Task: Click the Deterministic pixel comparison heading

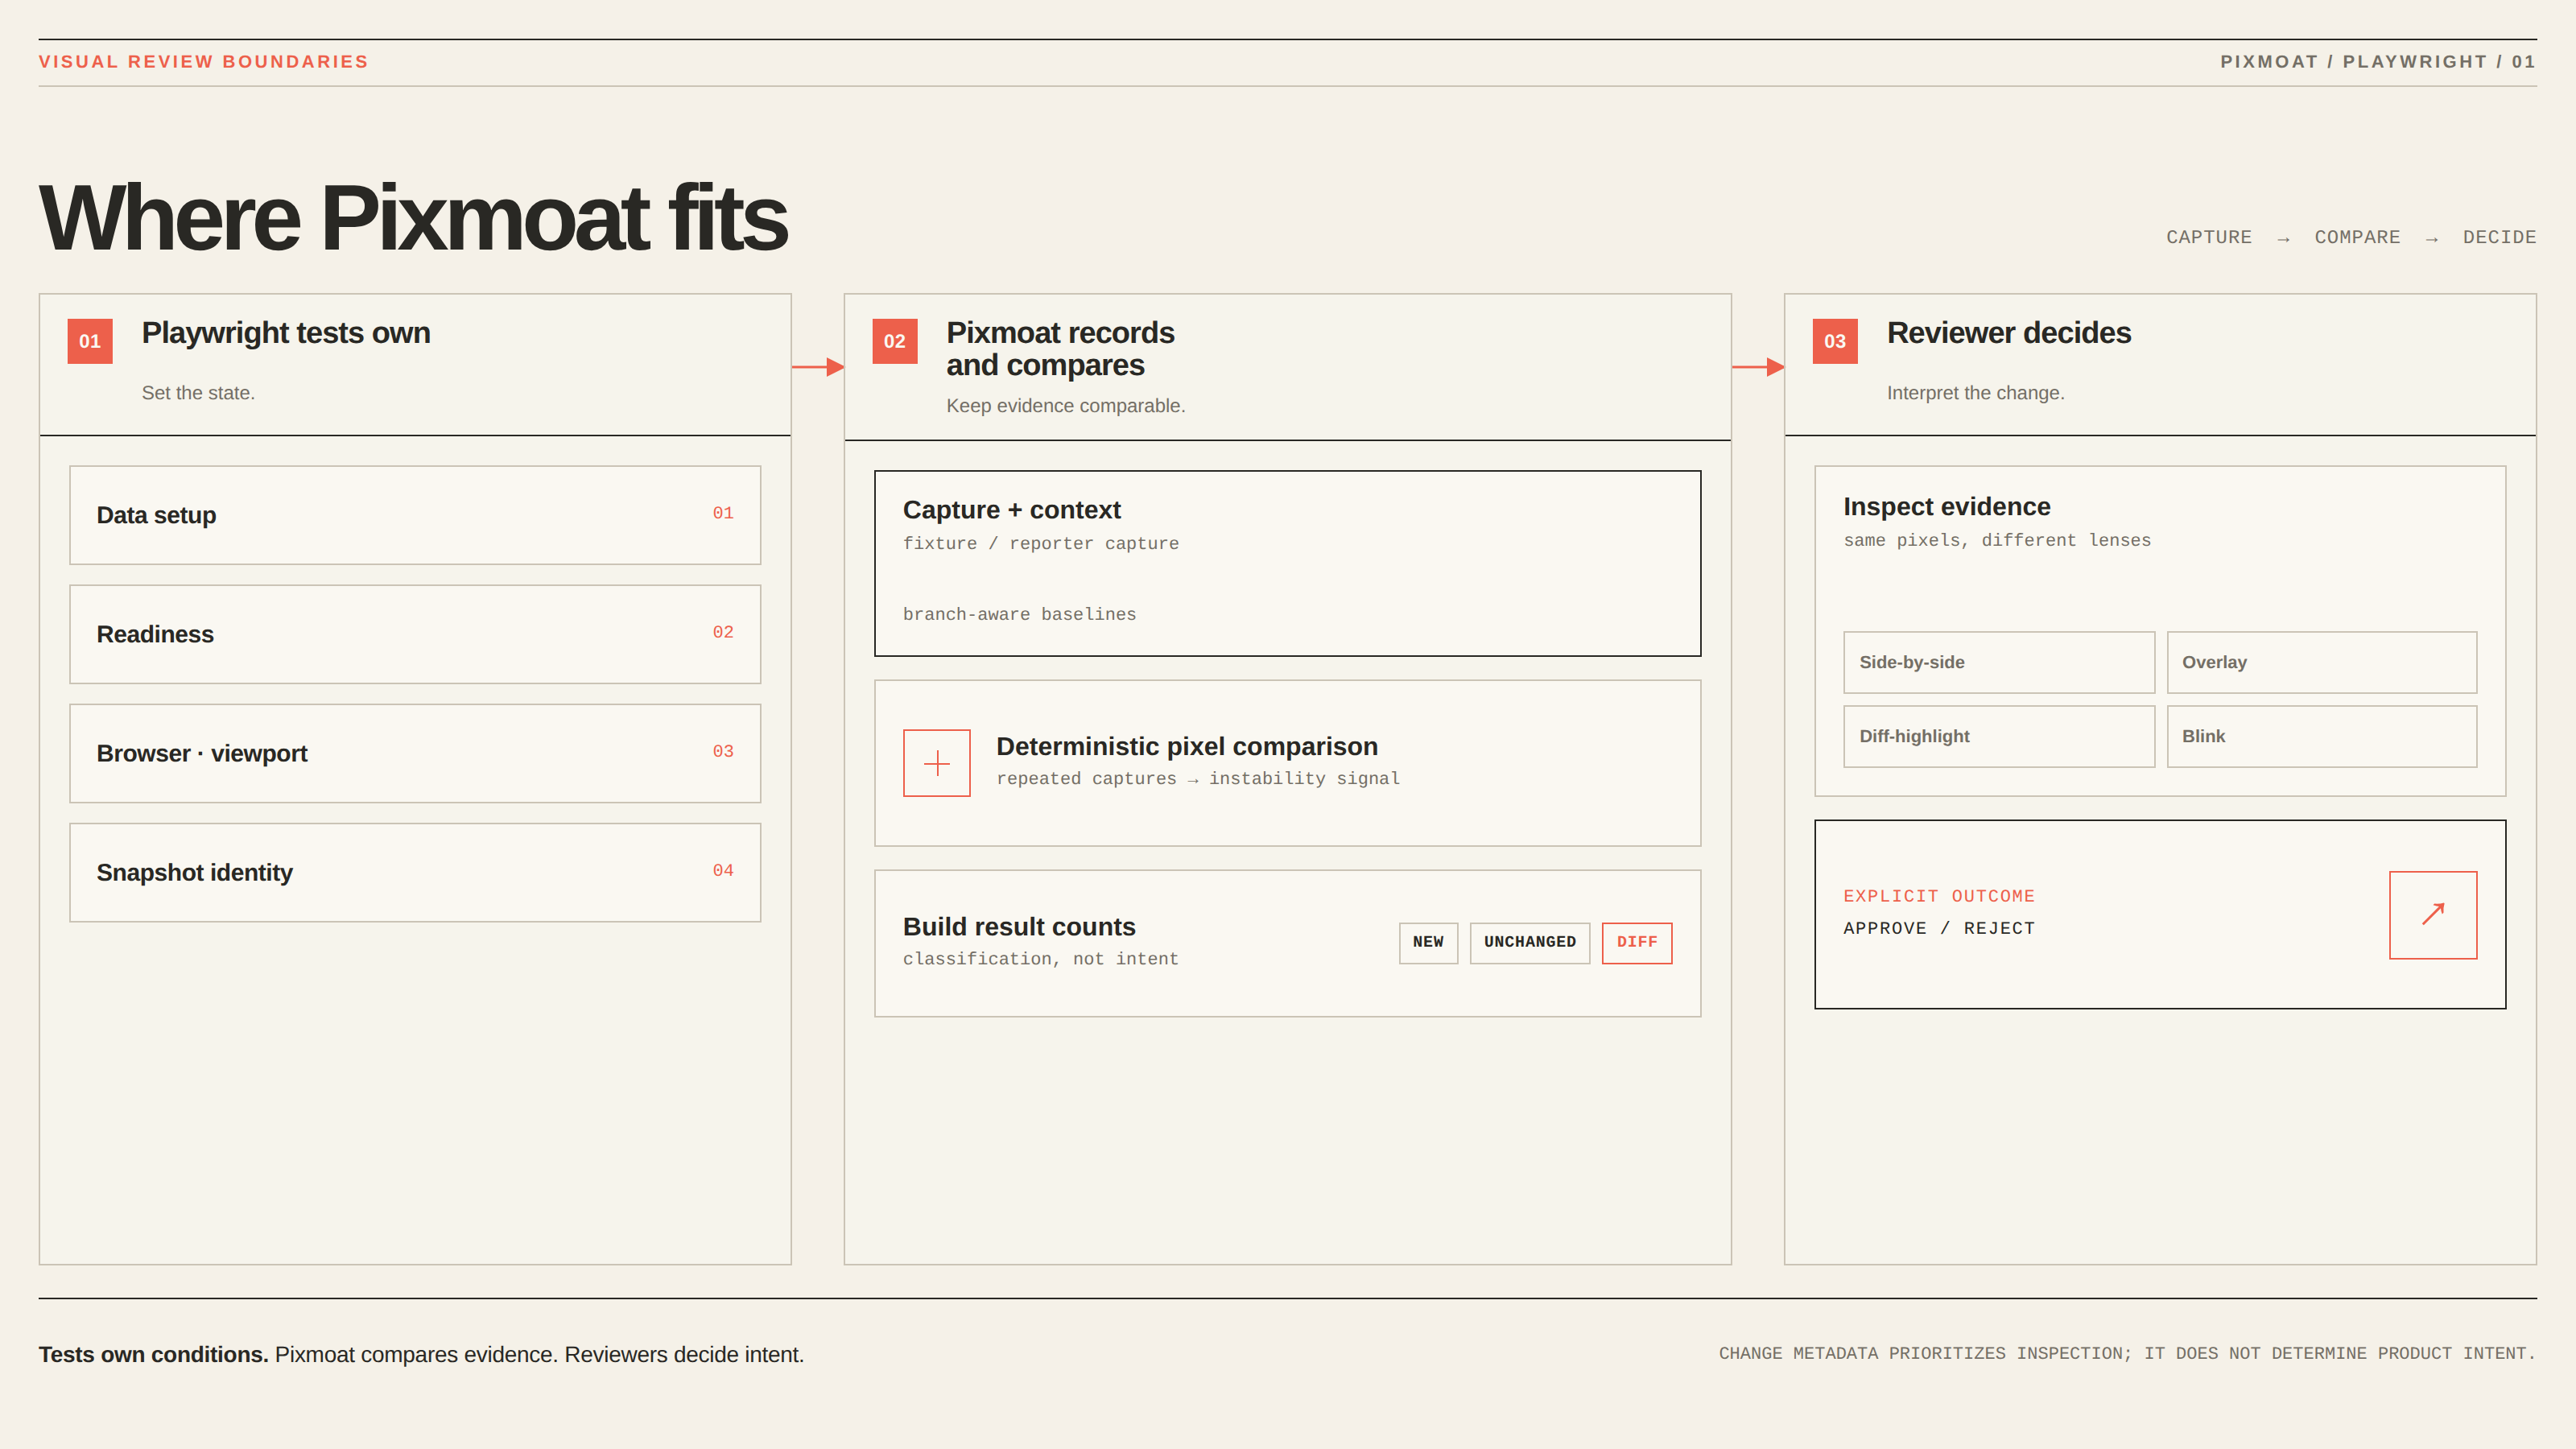Action: pyautogui.click(x=1186, y=746)
